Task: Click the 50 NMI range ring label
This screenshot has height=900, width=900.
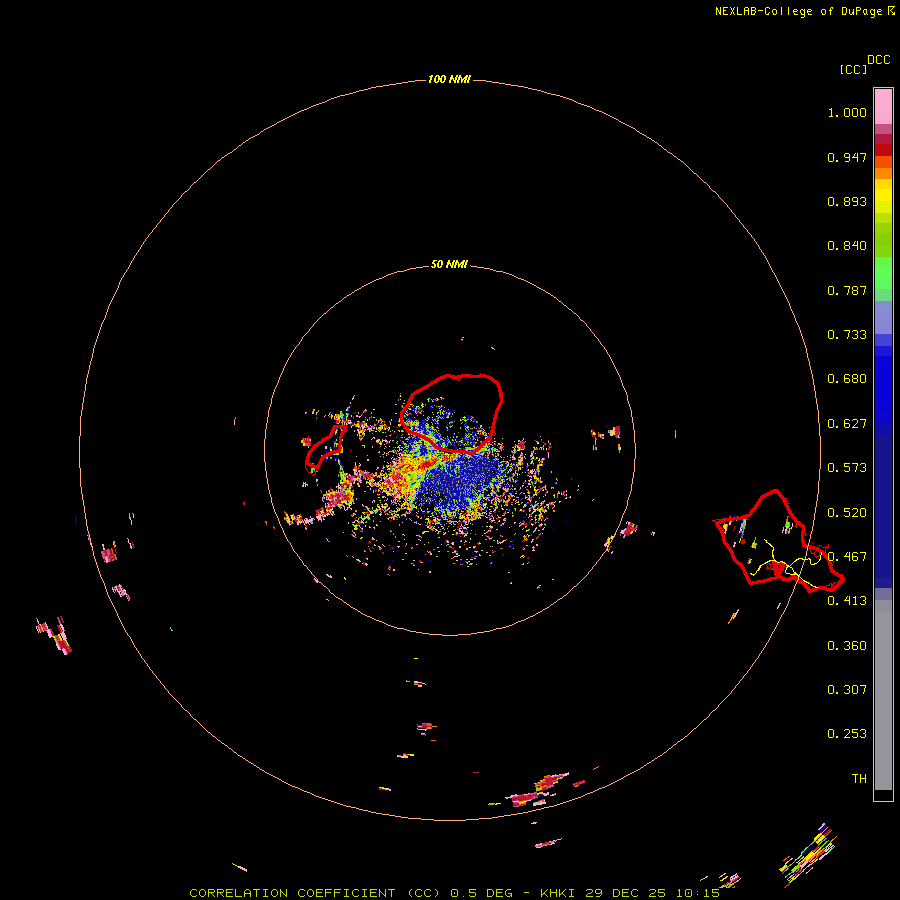Action: click(x=449, y=264)
